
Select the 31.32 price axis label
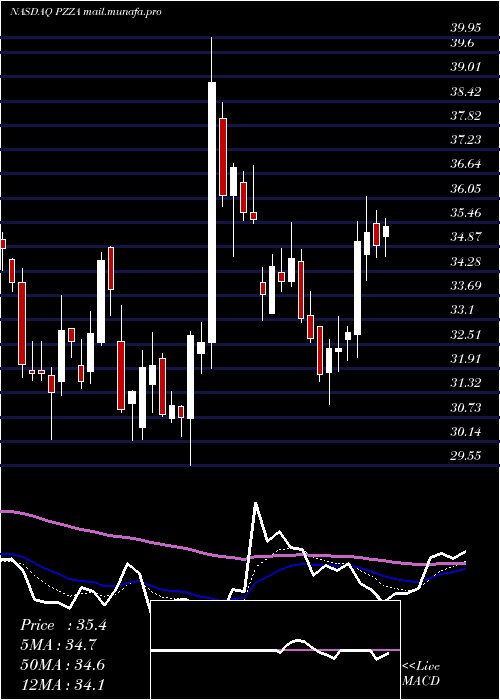(466, 383)
